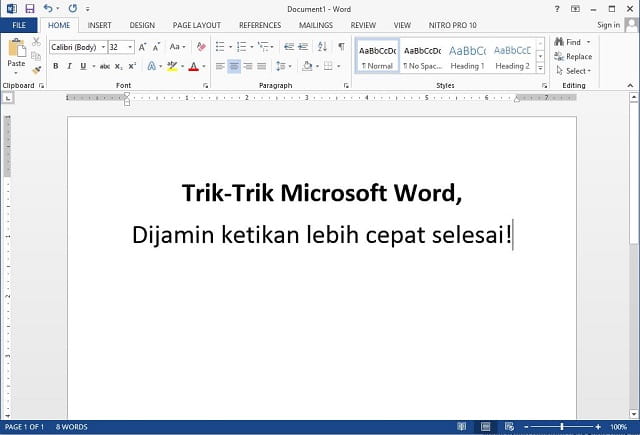Screen dimensions: 640x435
Task: Click the Save icon in quick access toolbar
Action: point(30,9)
